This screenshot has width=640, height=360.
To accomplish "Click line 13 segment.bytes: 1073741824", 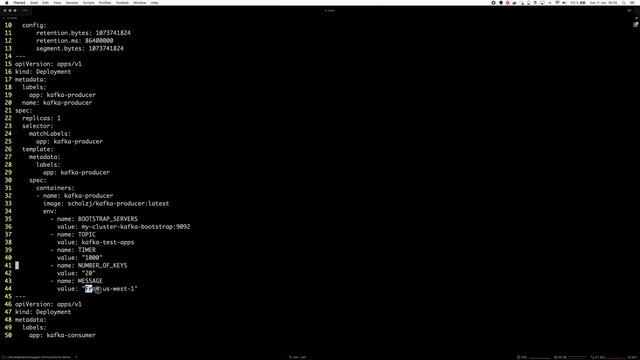I will pyautogui.click(x=80, y=48).
